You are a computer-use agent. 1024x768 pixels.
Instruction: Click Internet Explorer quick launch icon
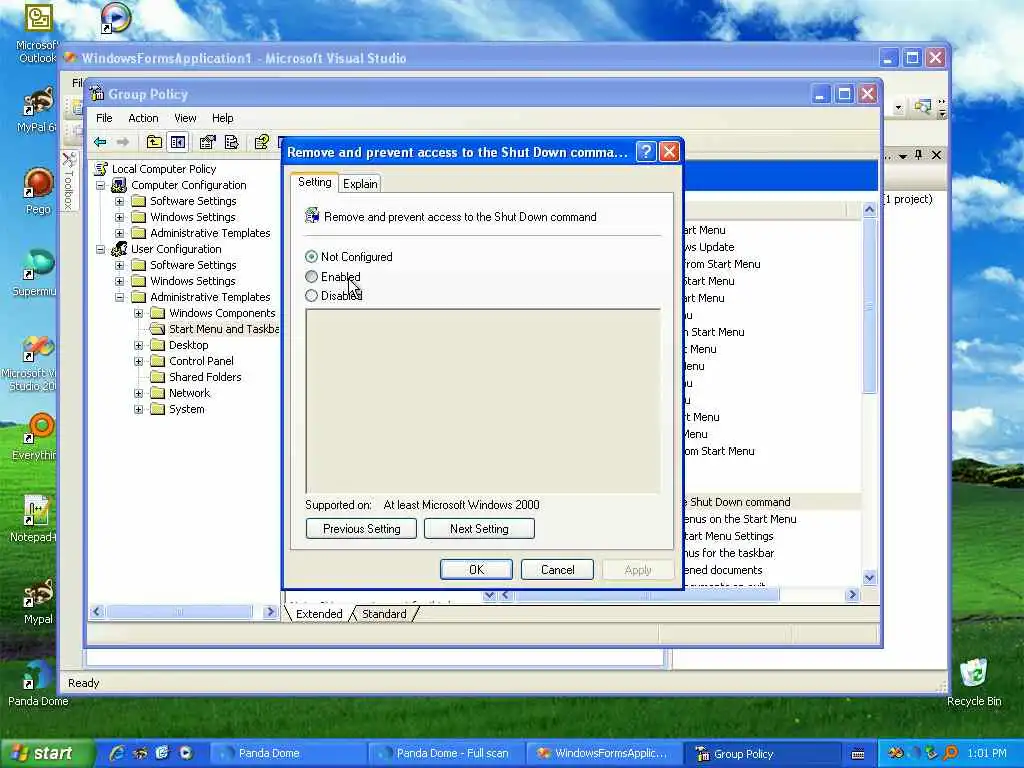click(x=118, y=753)
